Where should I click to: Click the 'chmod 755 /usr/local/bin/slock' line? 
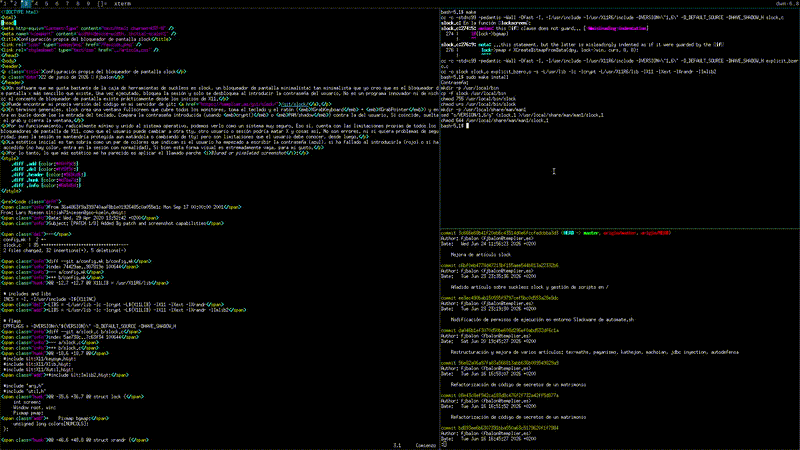coord(479,98)
